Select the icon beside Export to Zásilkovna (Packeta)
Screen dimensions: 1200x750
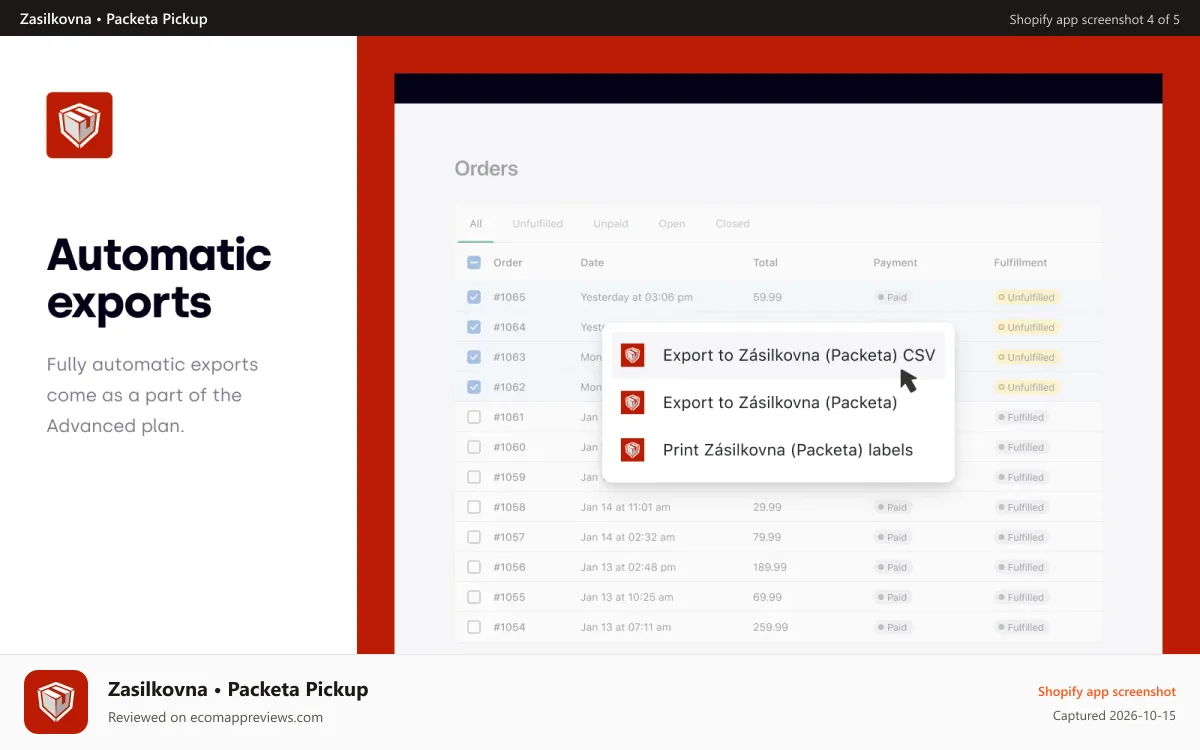click(x=632, y=403)
